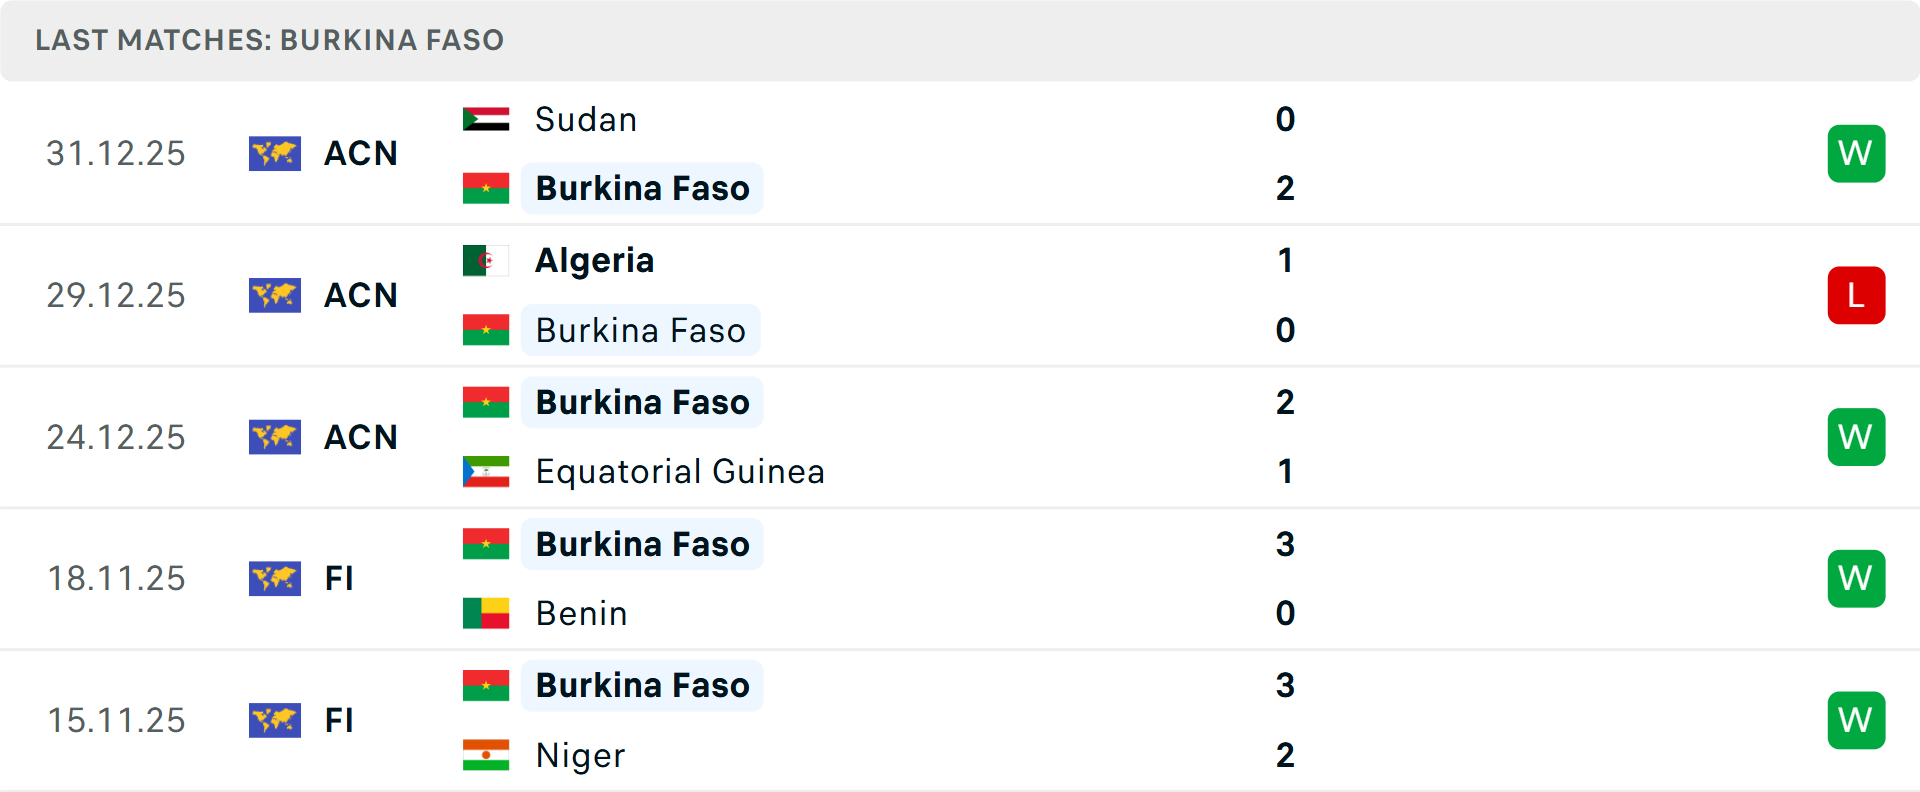The height and width of the screenshot is (792, 1920).
Task: Open the Equatorial Guinea team link
Action: (x=680, y=472)
